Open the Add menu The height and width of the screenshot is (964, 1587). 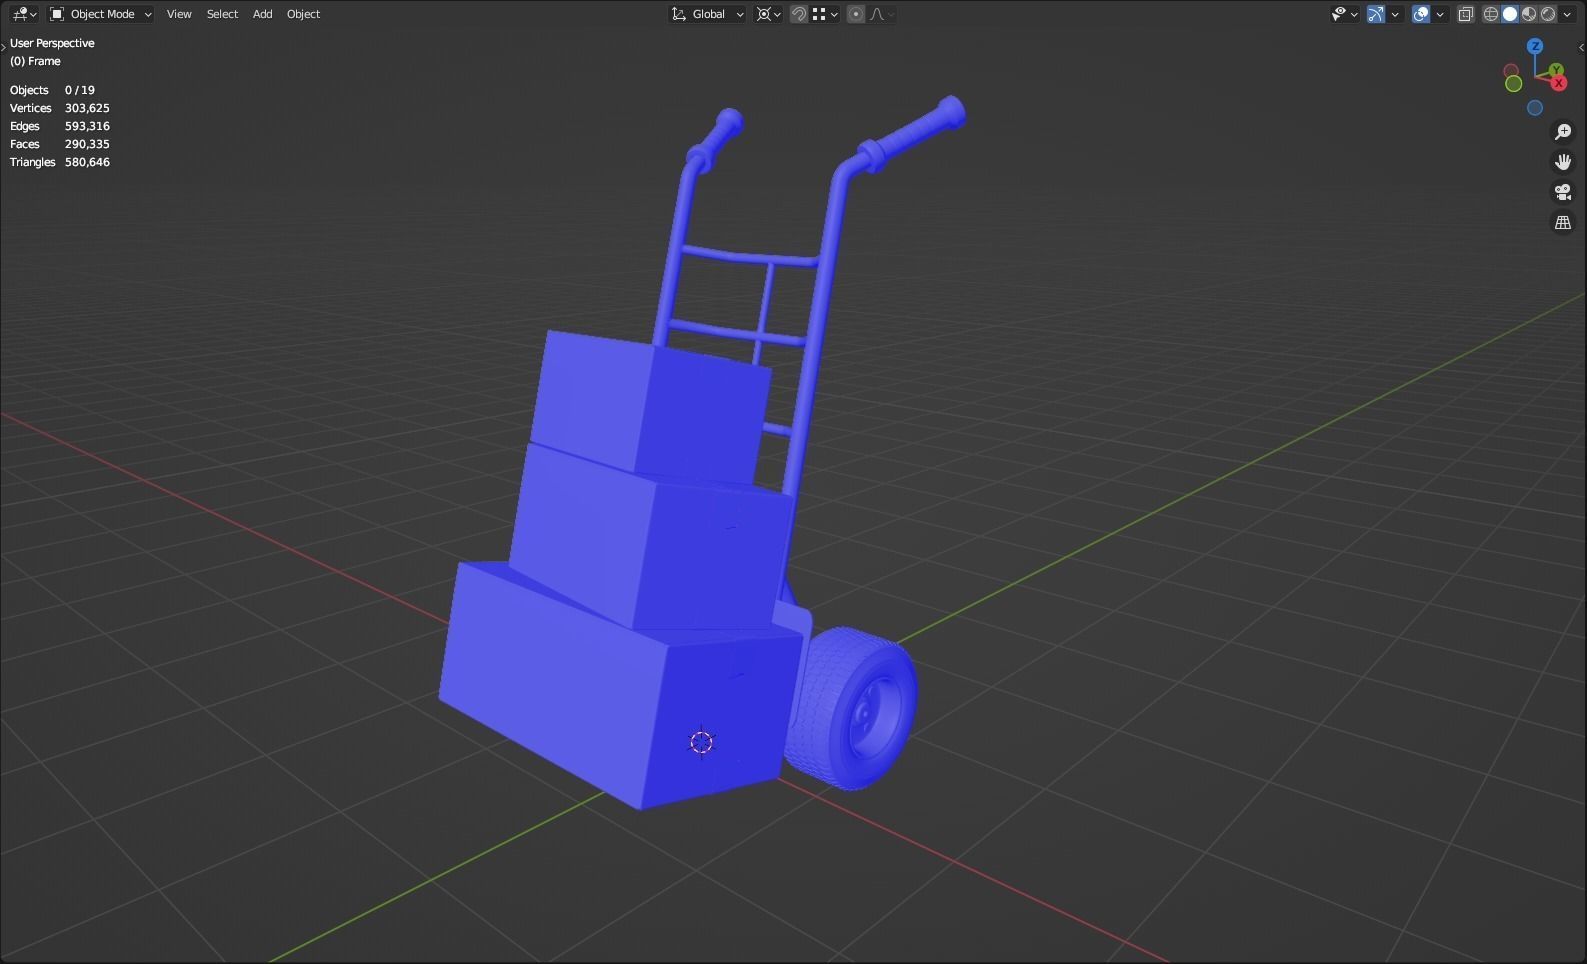click(262, 14)
